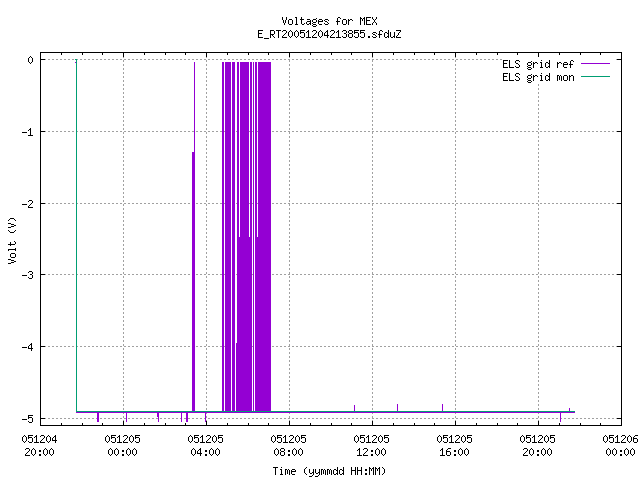This screenshot has height=480, width=640.
Task: Click the chart title 'Voltages for MEX'
Action: tap(329, 21)
